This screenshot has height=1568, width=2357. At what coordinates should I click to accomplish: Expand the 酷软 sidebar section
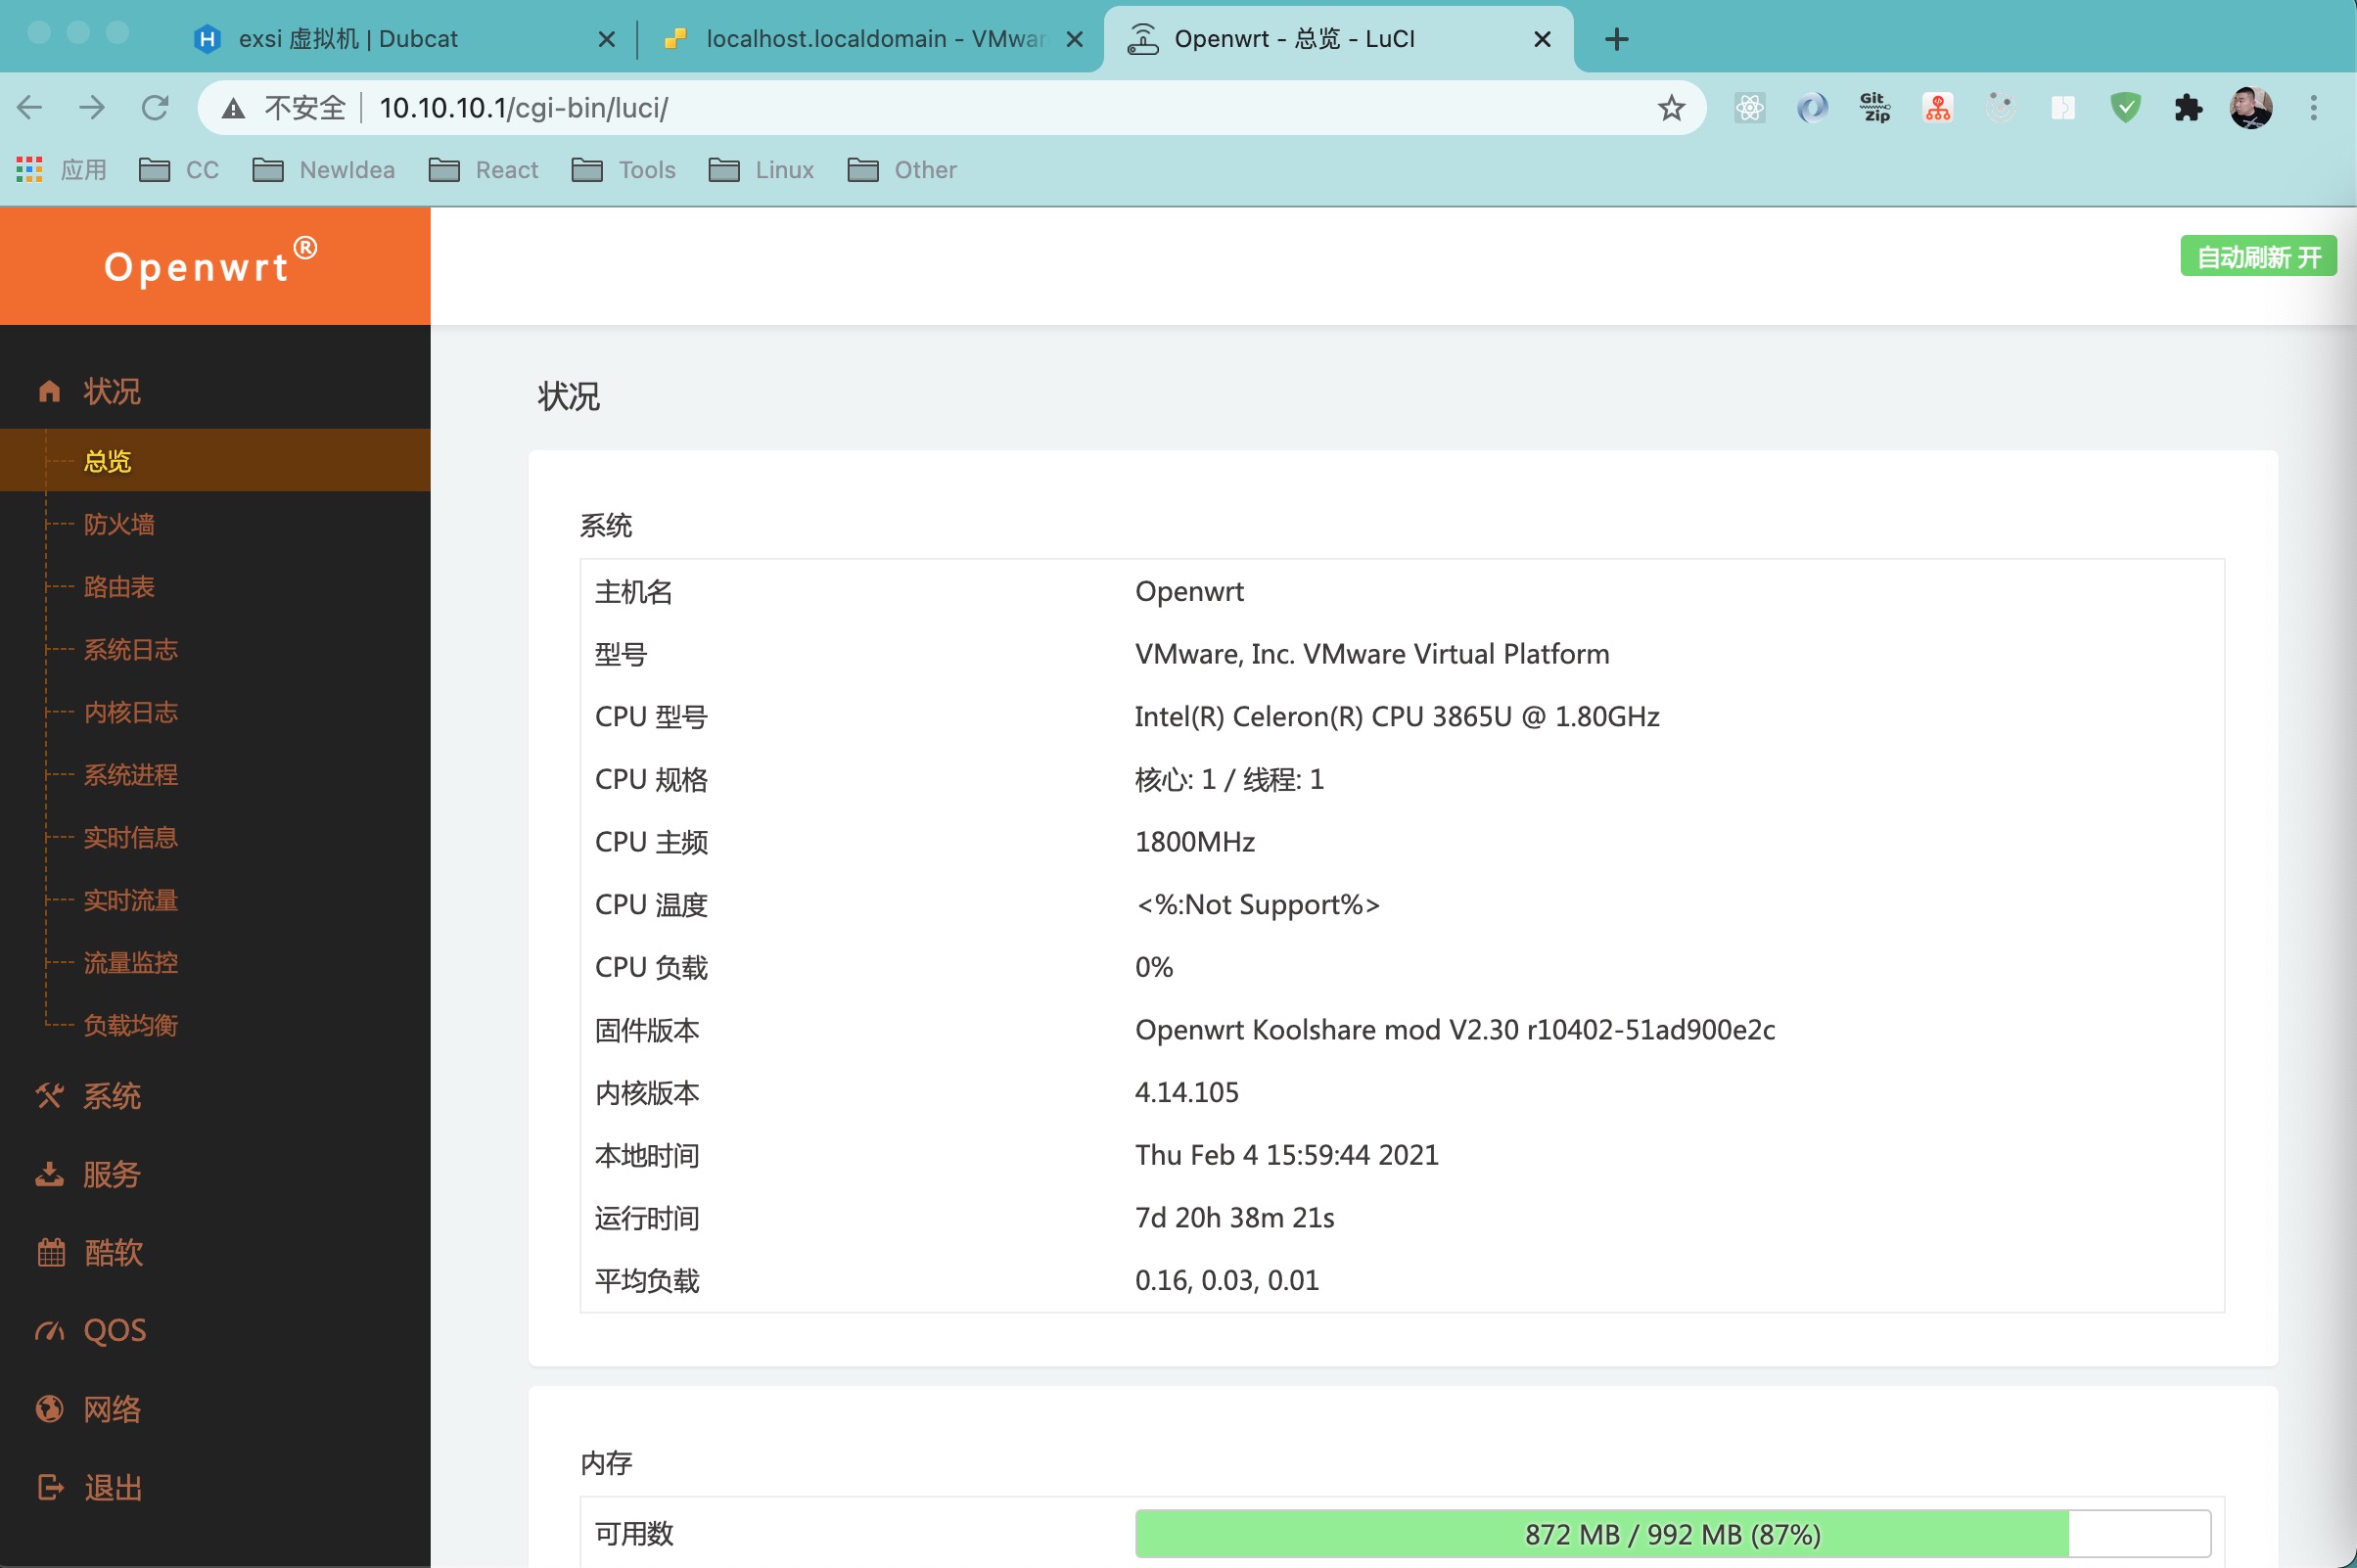point(215,1252)
